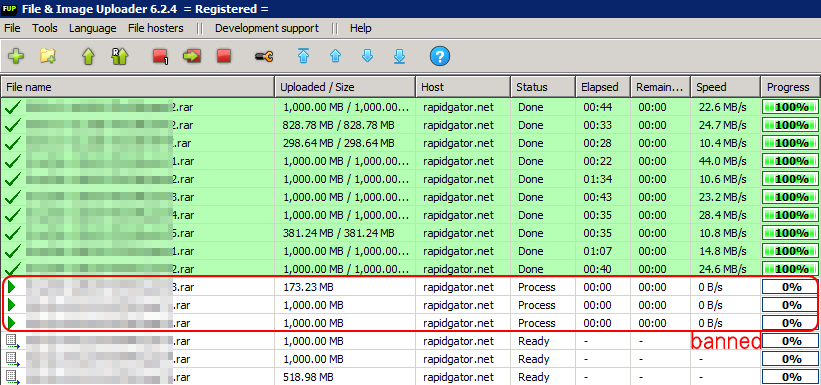
Task: Sort by the Uploaded / Size column header
Action: 346,87
